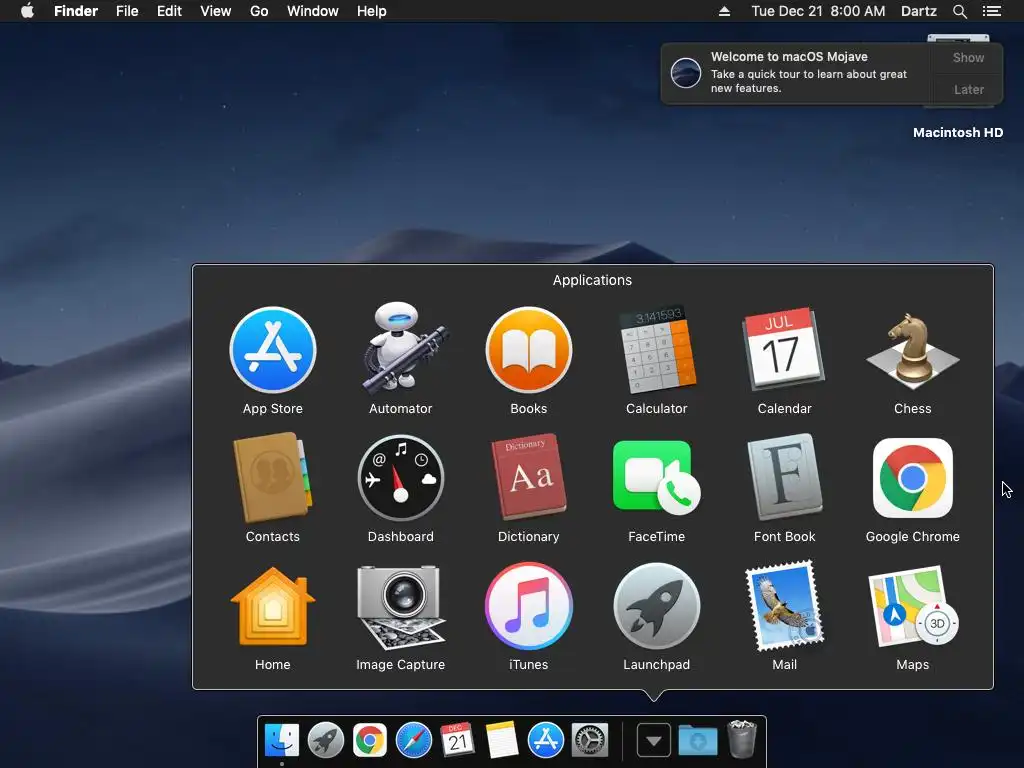Launch the Maps app

point(912,606)
